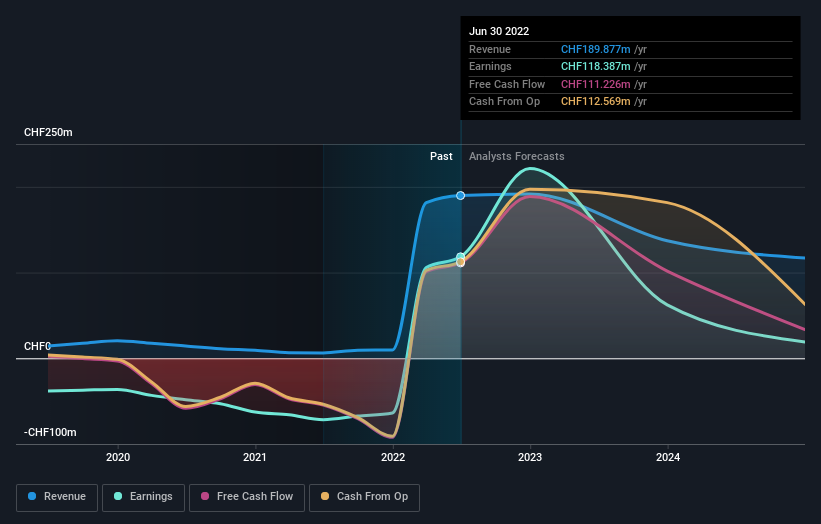Click the CHF118.387m earnings value

point(595,66)
